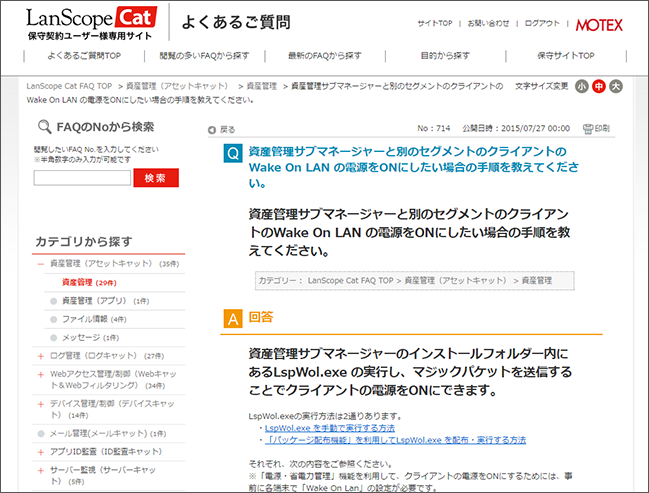This screenshot has width=649, height=493.
Task: Open 最新のFAQから探す menu item
Action: pyautogui.click(x=325, y=55)
